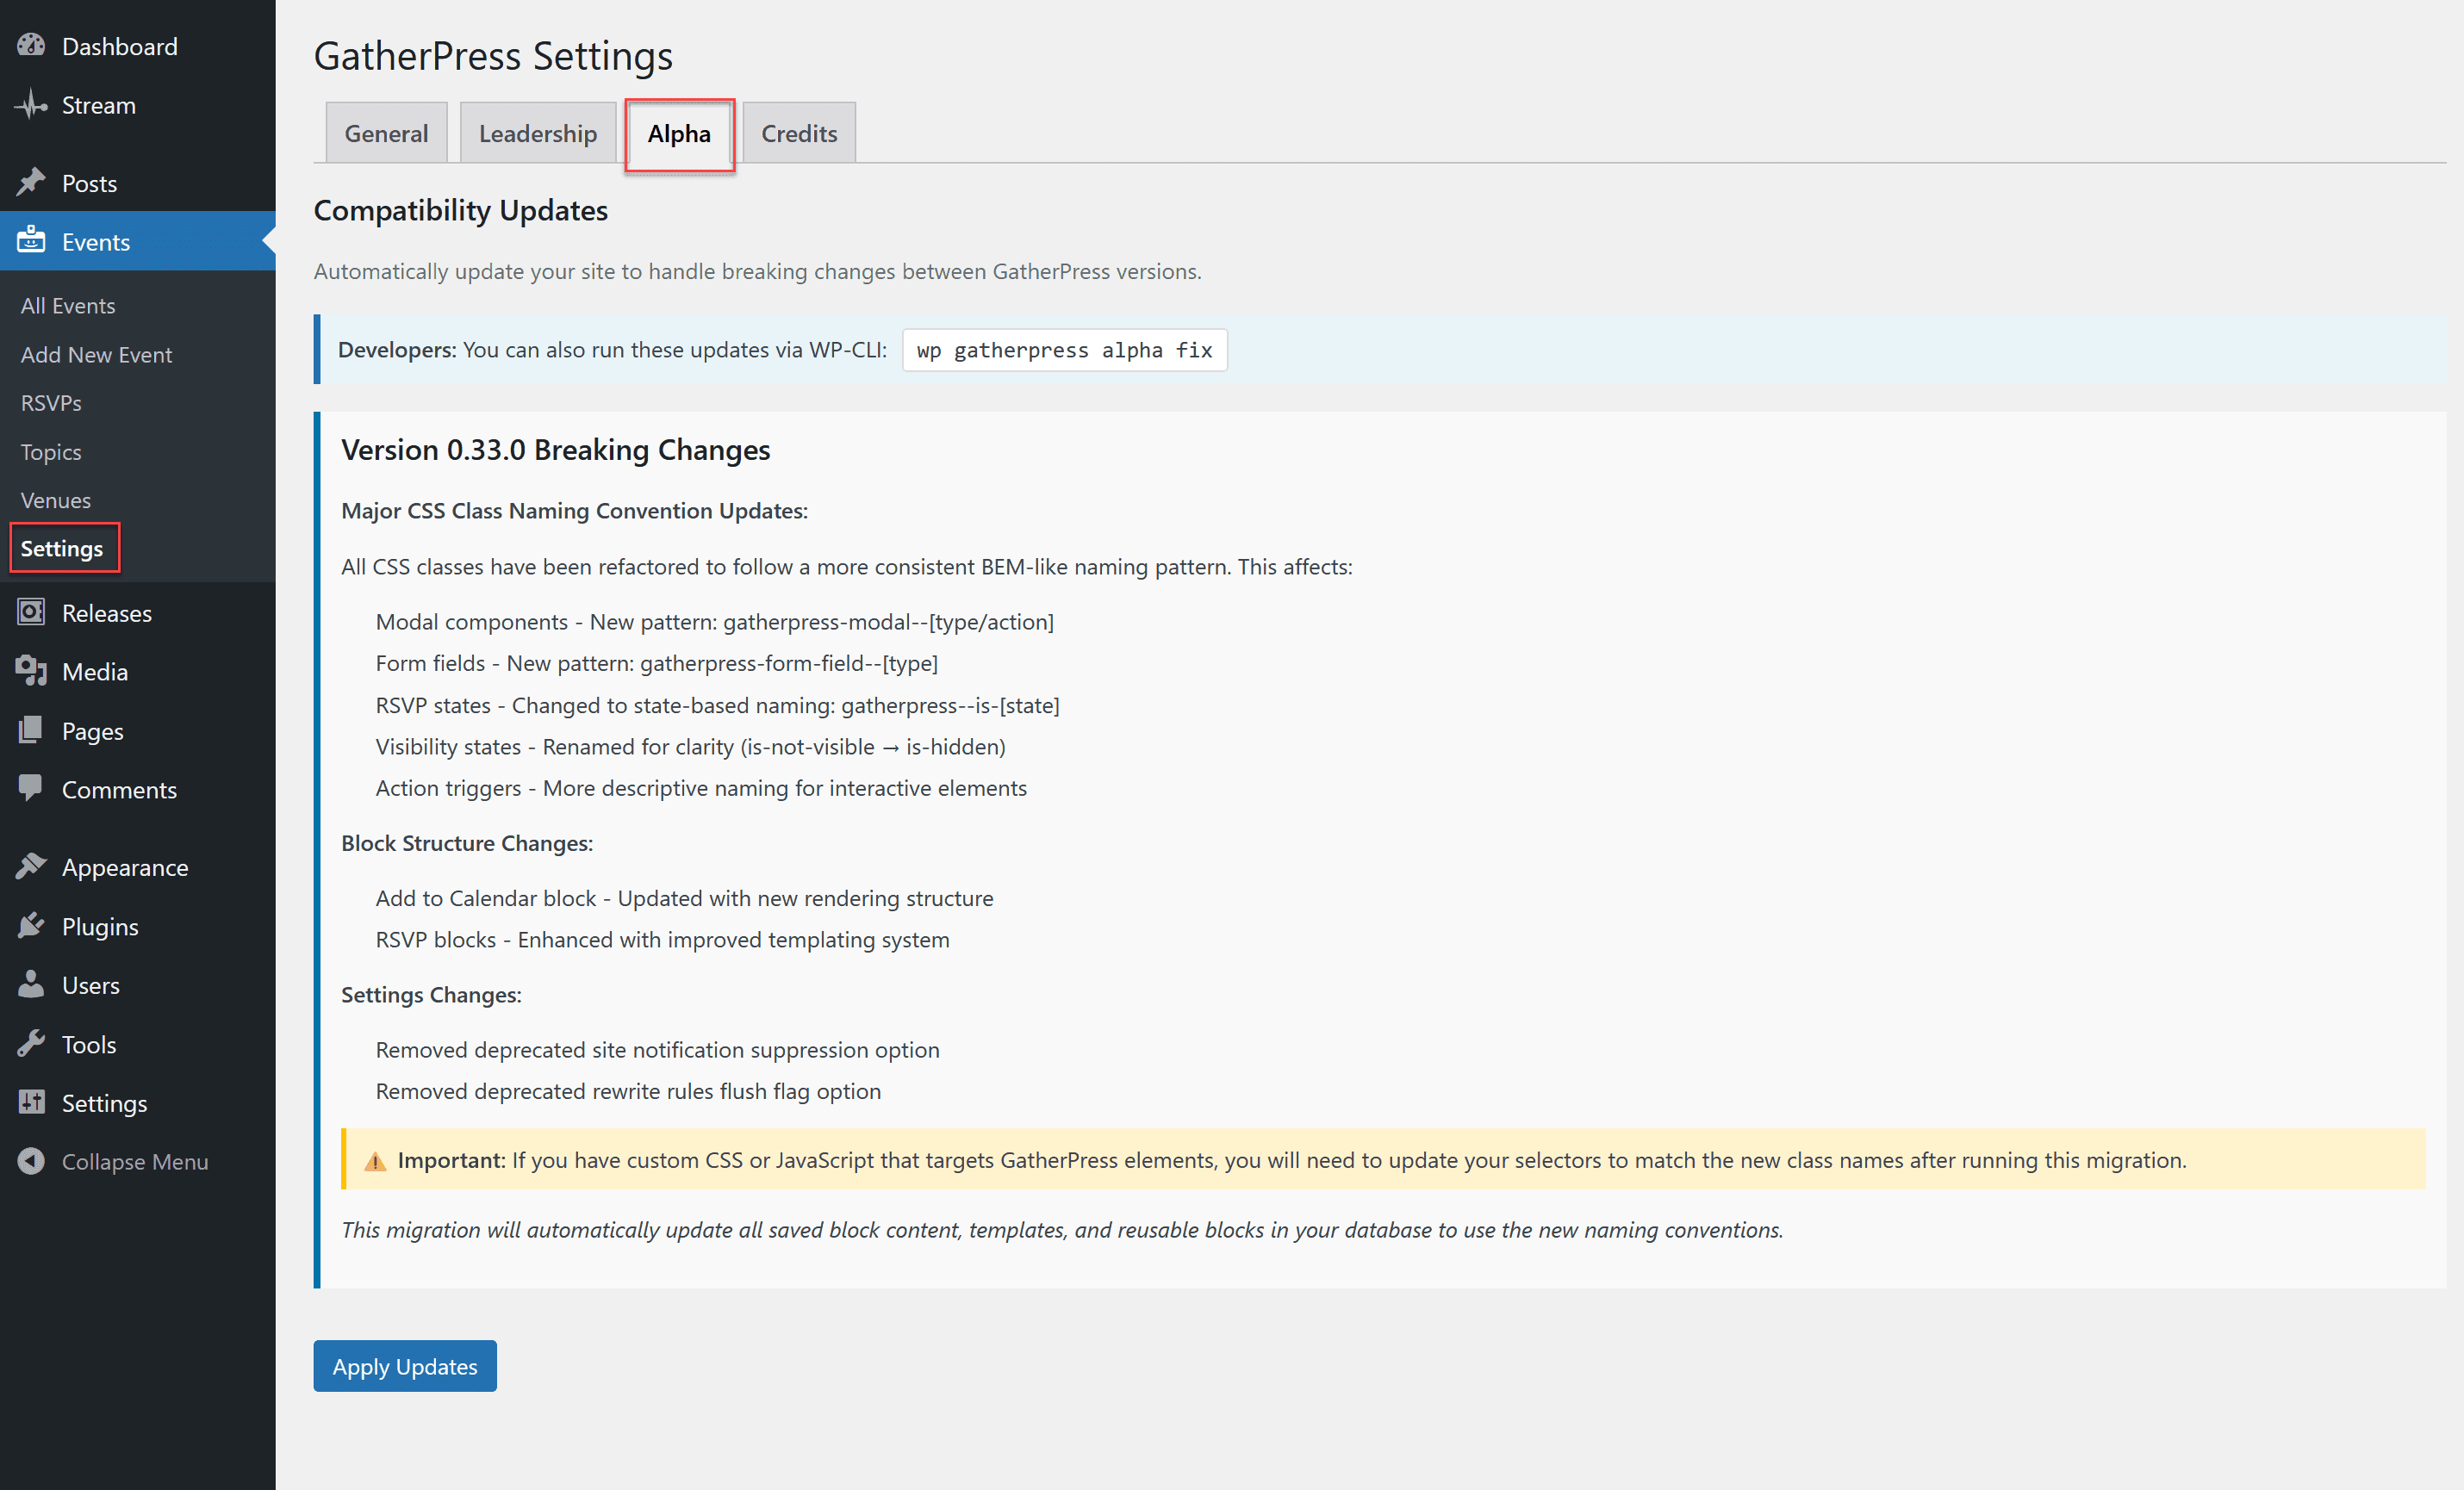The height and width of the screenshot is (1490, 2464).
Task: Click the 'Modal components' list line
Action: point(715,621)
